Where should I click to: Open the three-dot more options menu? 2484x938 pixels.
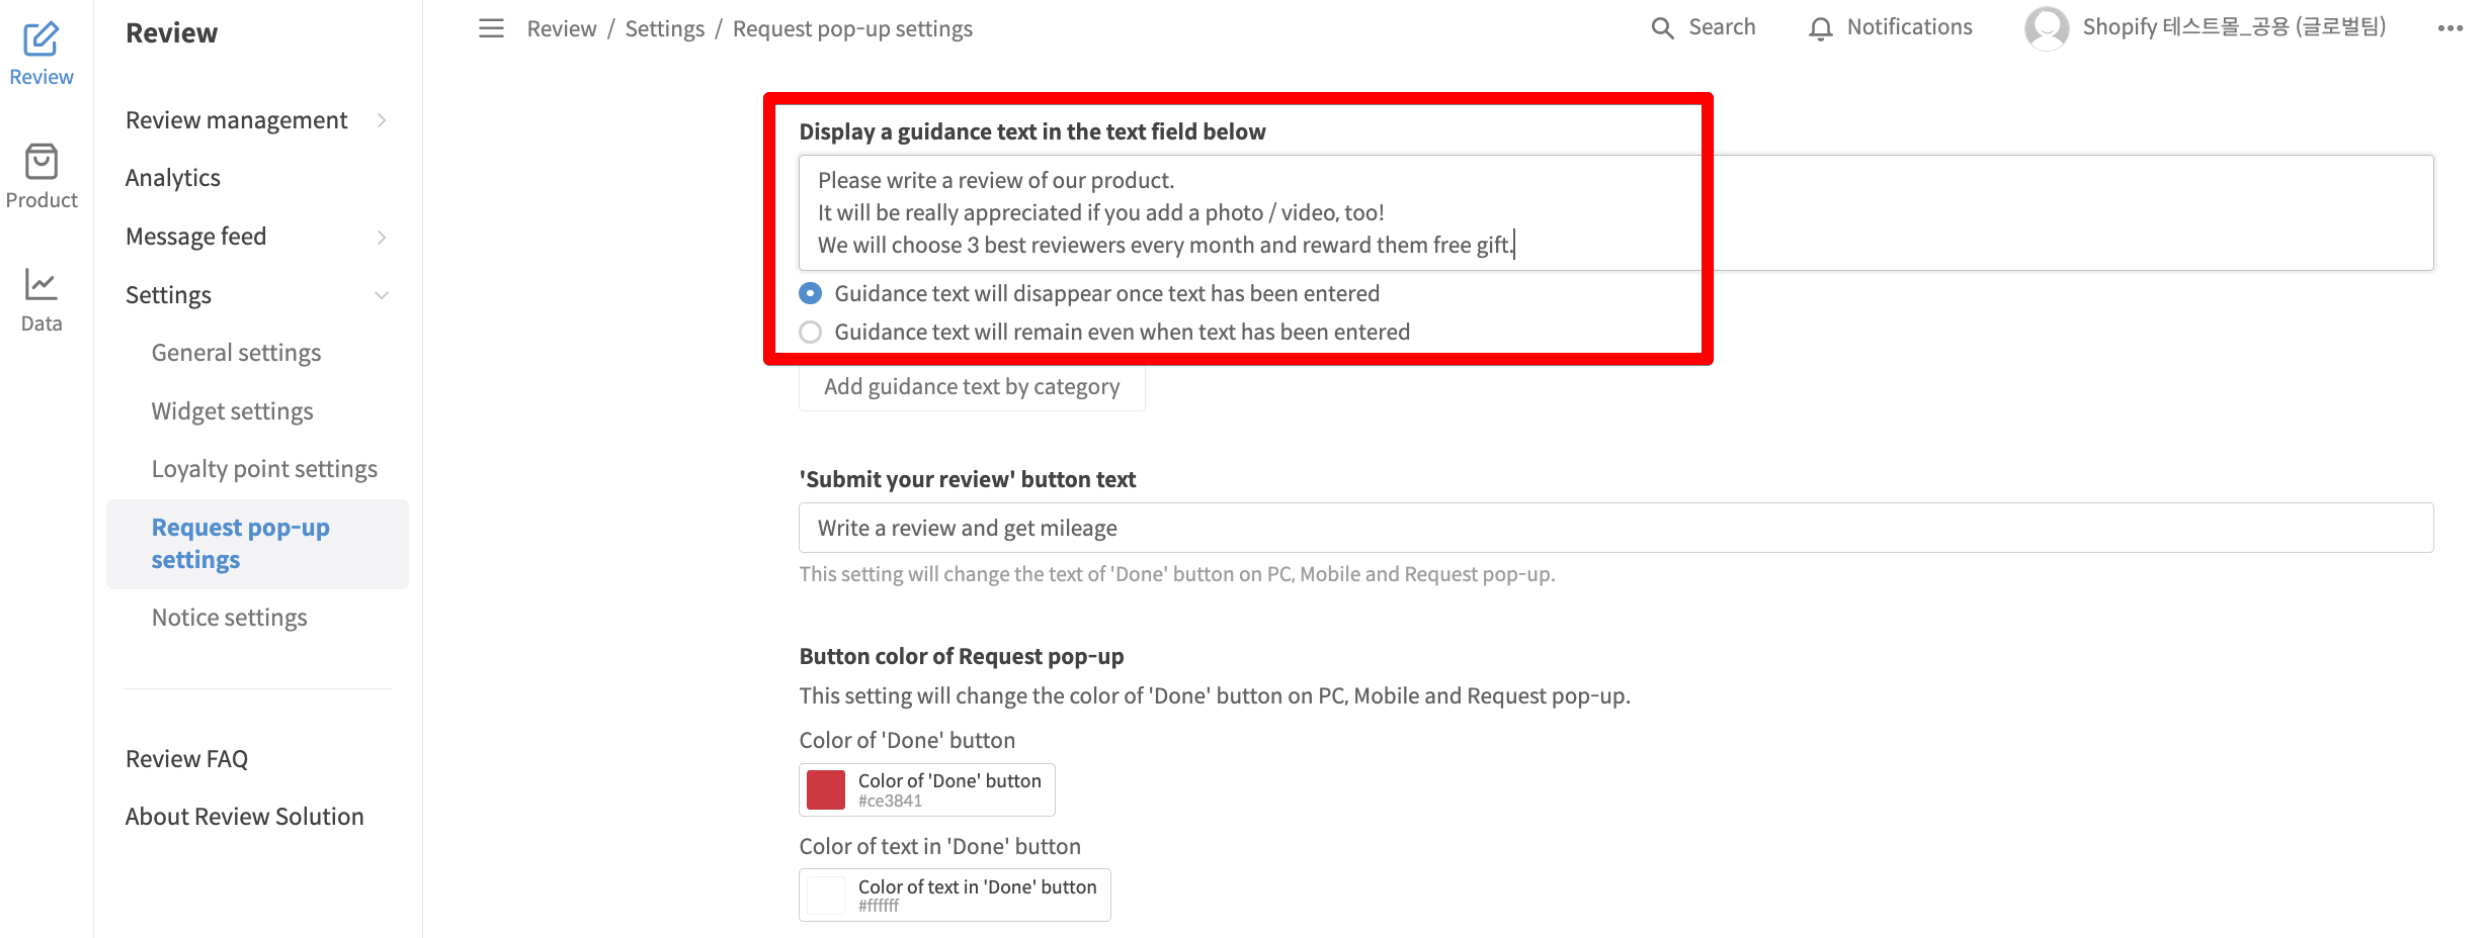tap(2449, 28)
